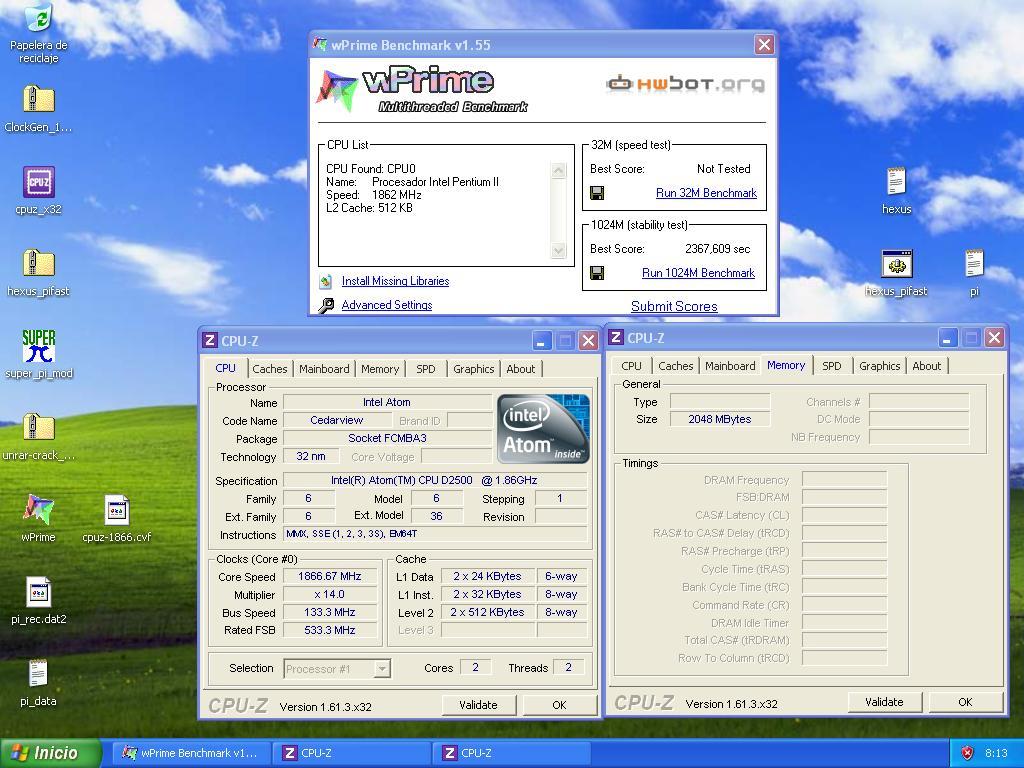Click the Inicio start button
The height and width of the screenshot is (768, 1024).
[51, 753]
